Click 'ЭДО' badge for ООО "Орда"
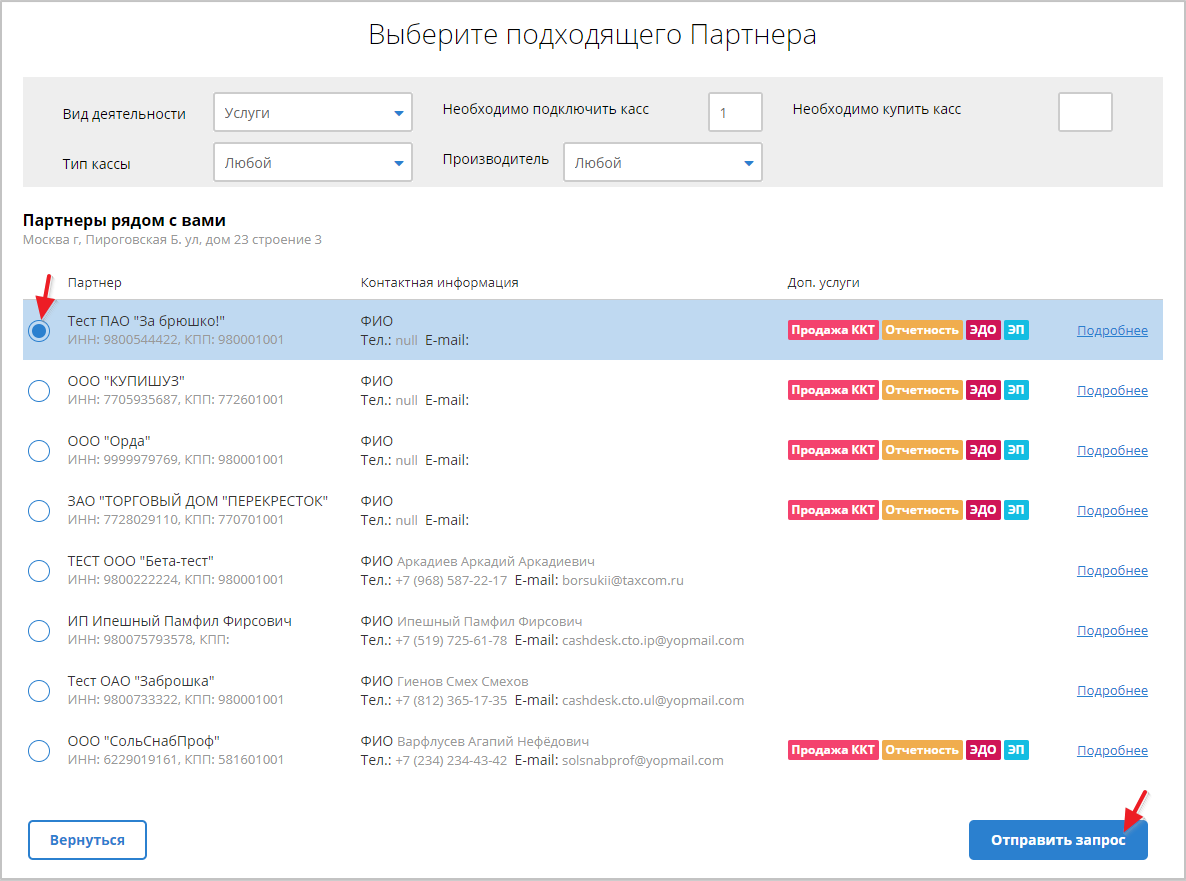1186x881 pixels. (983, 450)
